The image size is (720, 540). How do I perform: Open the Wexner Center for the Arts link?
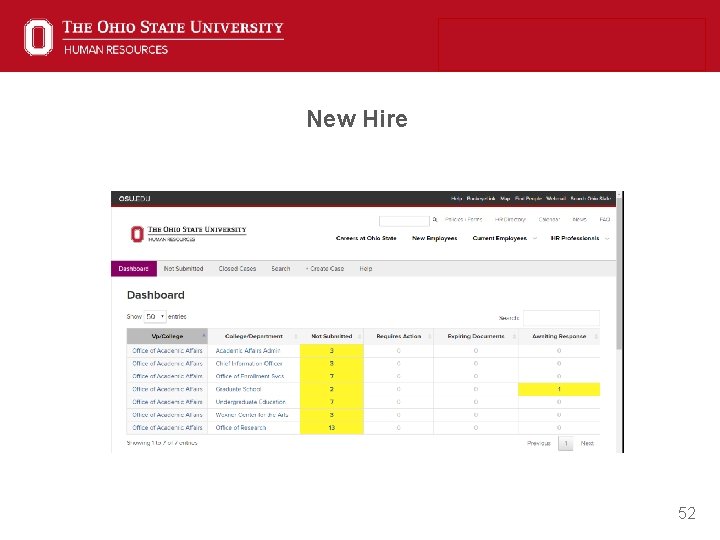pyautogui.click(x=252, y=415)
